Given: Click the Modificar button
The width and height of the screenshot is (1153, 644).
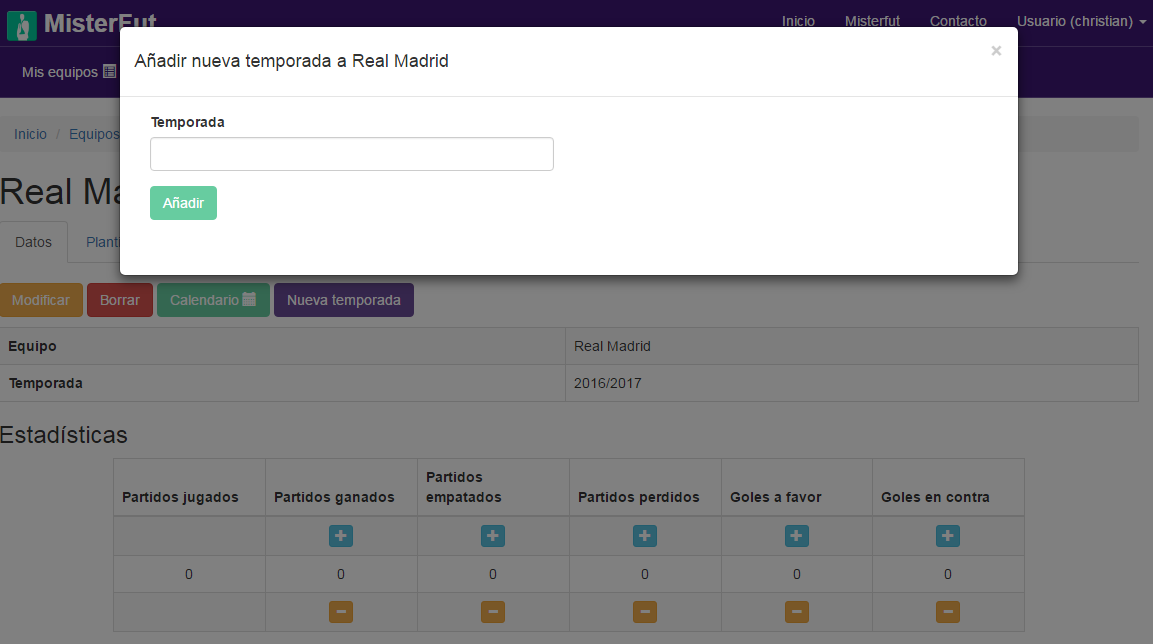Looking at the screenshot, I should pos(41,300).
